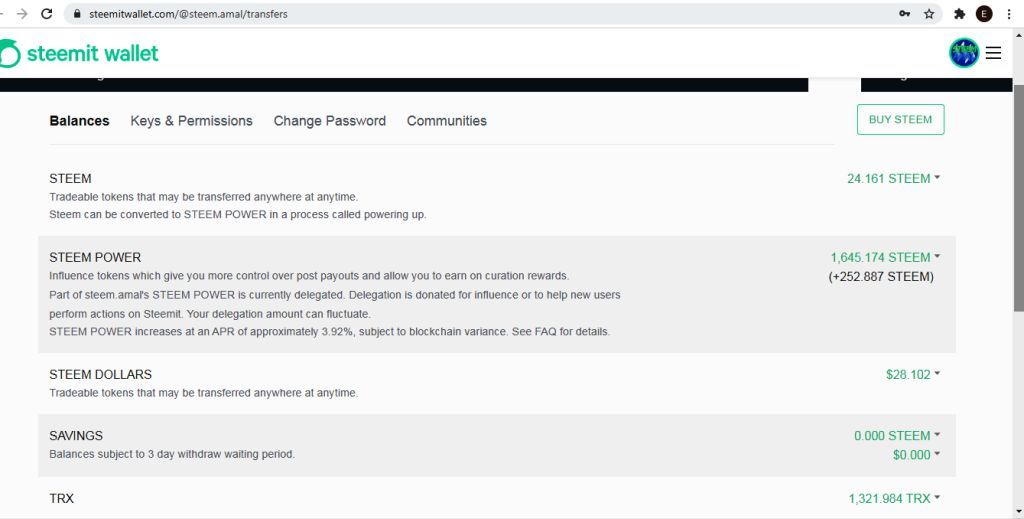Open the hamburger menu icon
The width and height of the screenshot is (1024, 519).
tap(993, 53)
